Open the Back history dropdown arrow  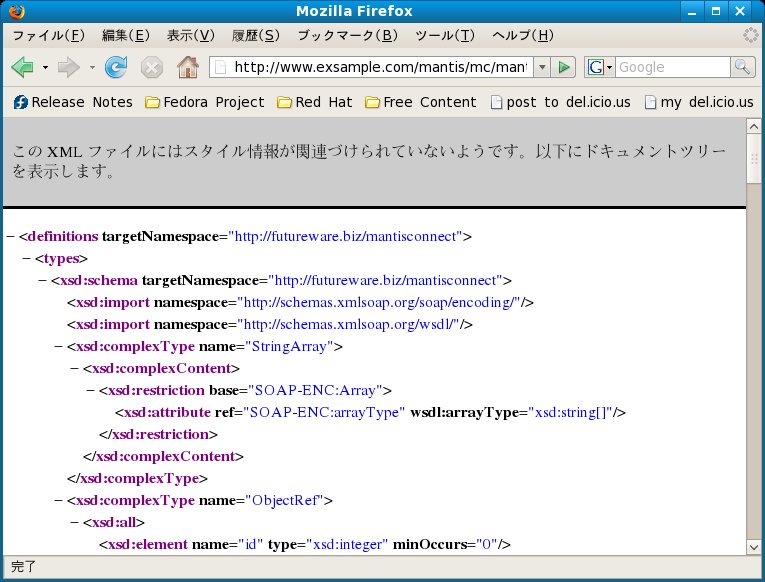pyautogui.click(x=45, y=67)
